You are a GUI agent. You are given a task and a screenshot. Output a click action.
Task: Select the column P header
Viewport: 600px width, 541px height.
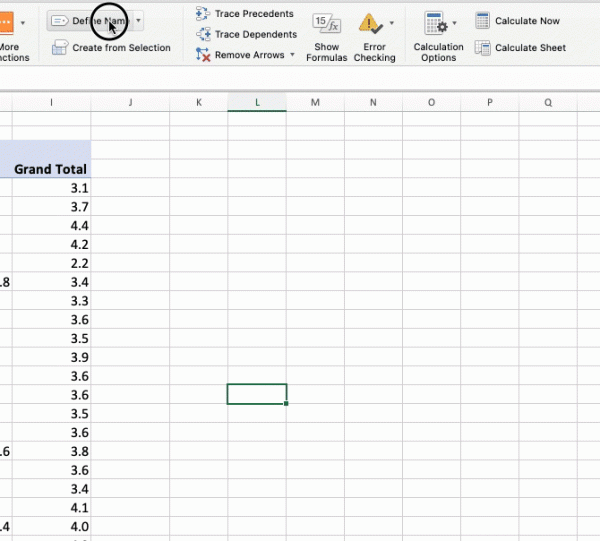click(x=489, y=102)
